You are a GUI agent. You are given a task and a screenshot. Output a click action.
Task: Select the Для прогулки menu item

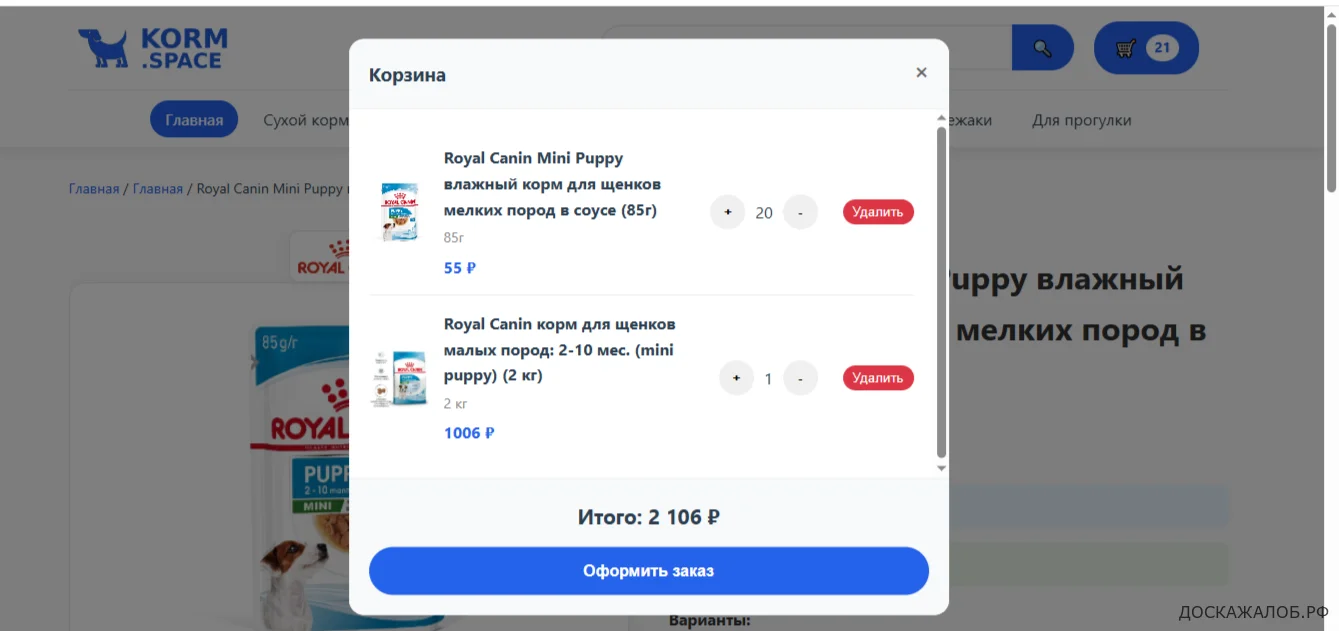[x=1082, y=120]
